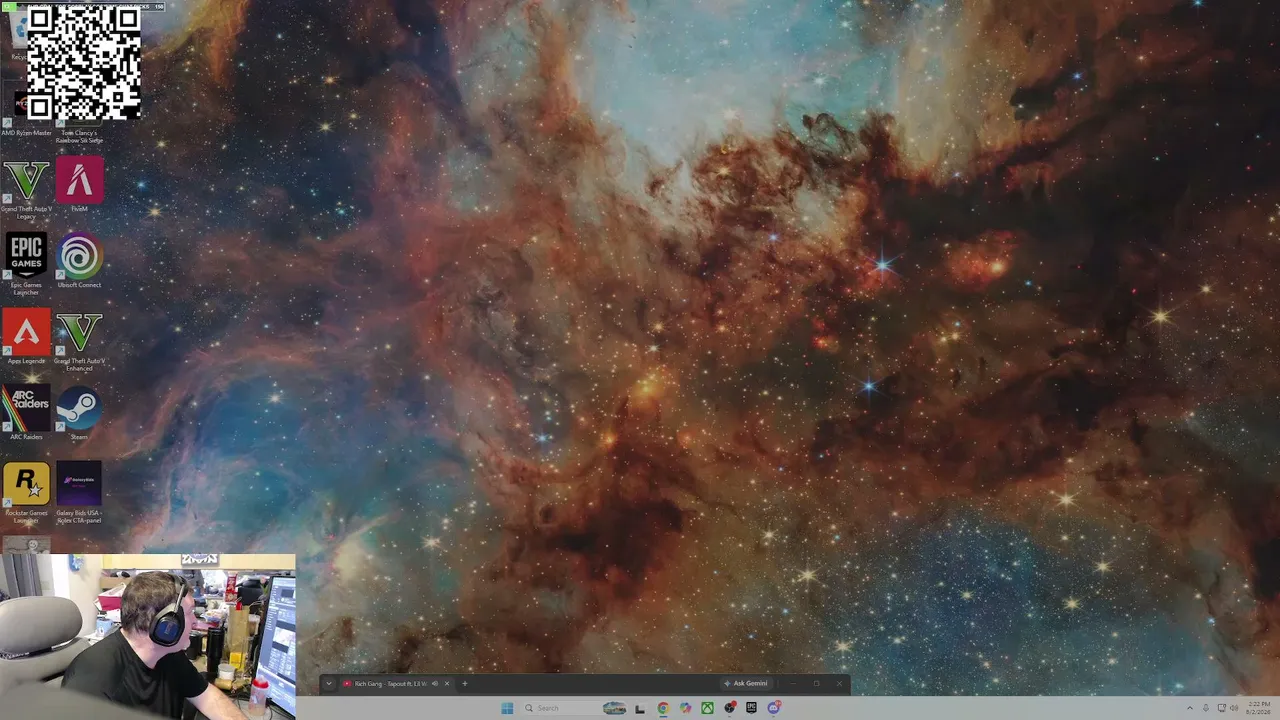The width and height of the screenshot is (1280, 720).
Task: Click the microphone icon in system tray
Action: [x=1206, y=708]
